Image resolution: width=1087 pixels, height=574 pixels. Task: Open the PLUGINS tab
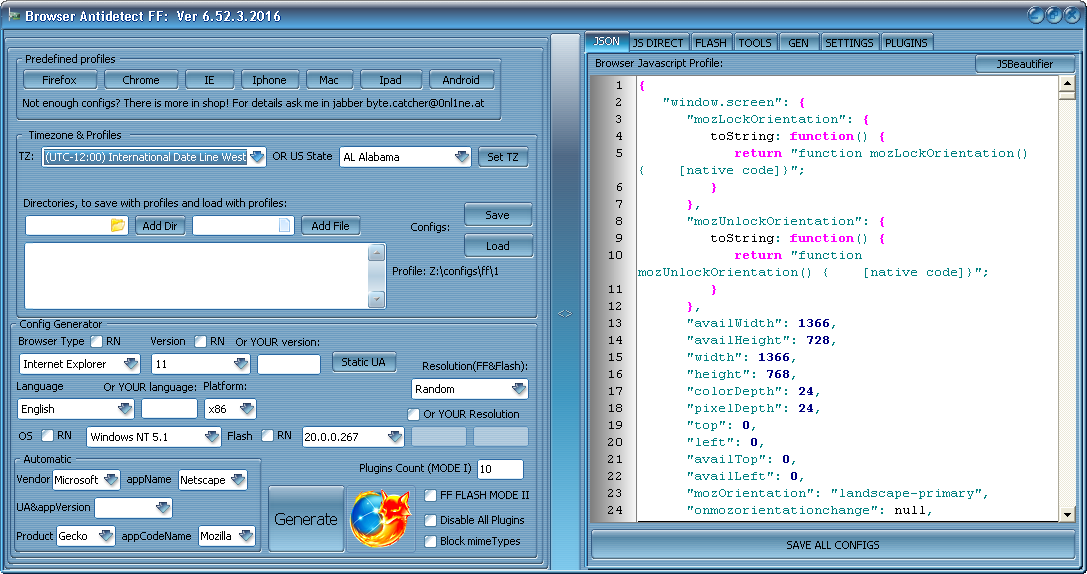pyautogui.click(x=906, y=43)
